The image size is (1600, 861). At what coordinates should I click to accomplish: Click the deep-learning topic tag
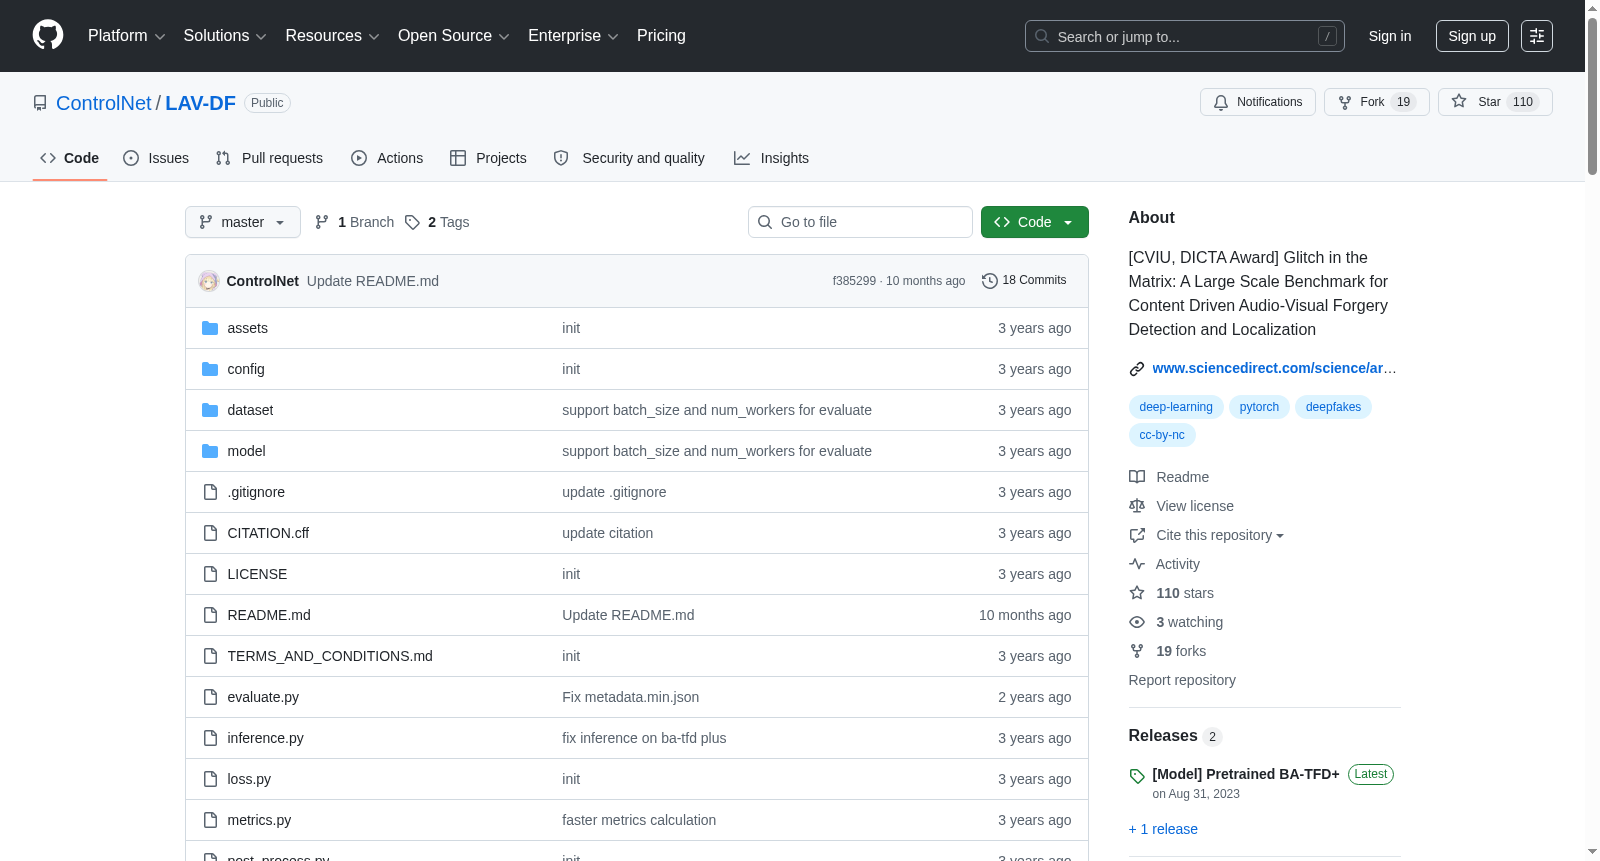pyautogui.click(x=1176, y=407)
